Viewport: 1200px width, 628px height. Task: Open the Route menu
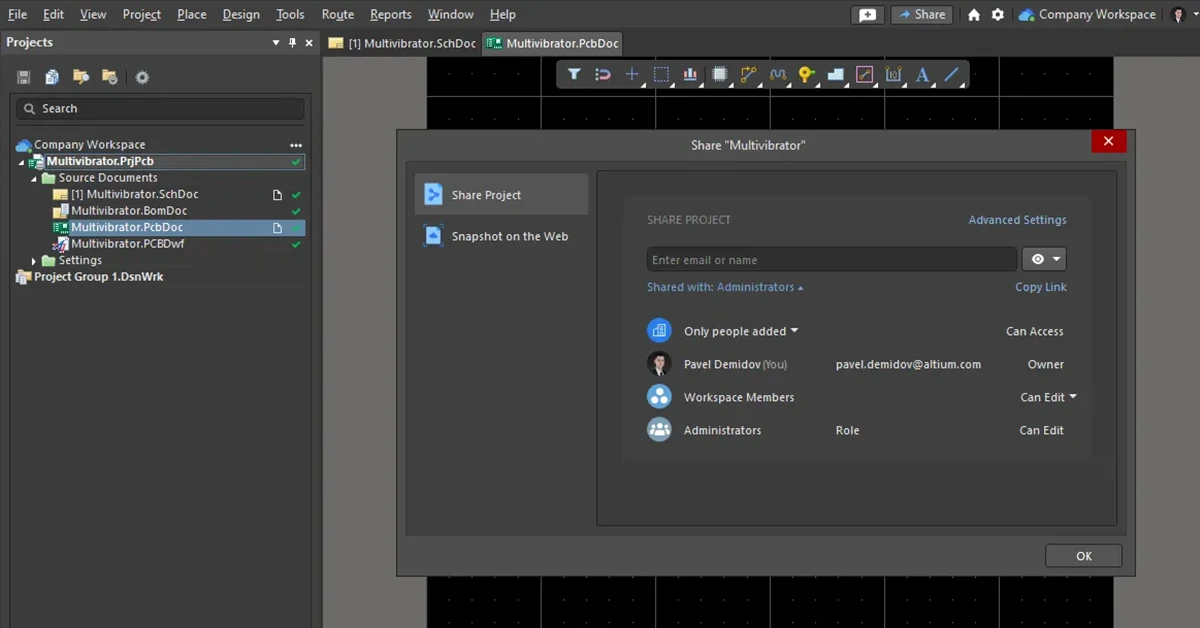click(x=337, y=15)
